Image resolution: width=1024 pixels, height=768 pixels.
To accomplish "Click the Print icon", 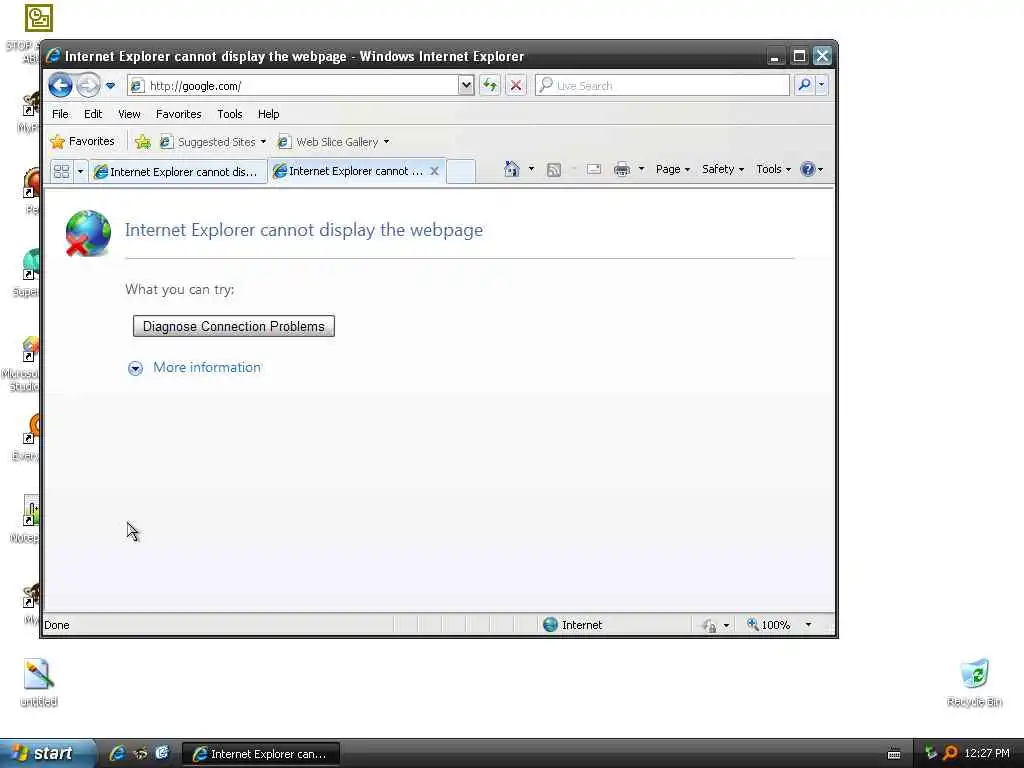I will [622, 169].
